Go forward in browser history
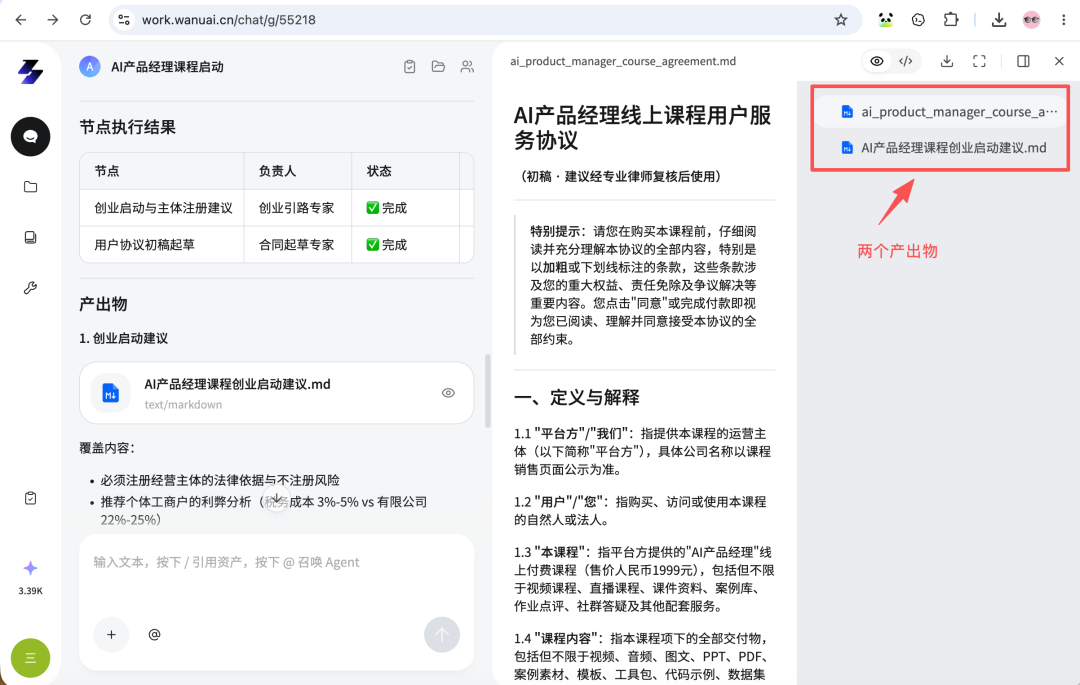Image resolution: width=1080 pixels, height=685 pixels. pos(53,20)
